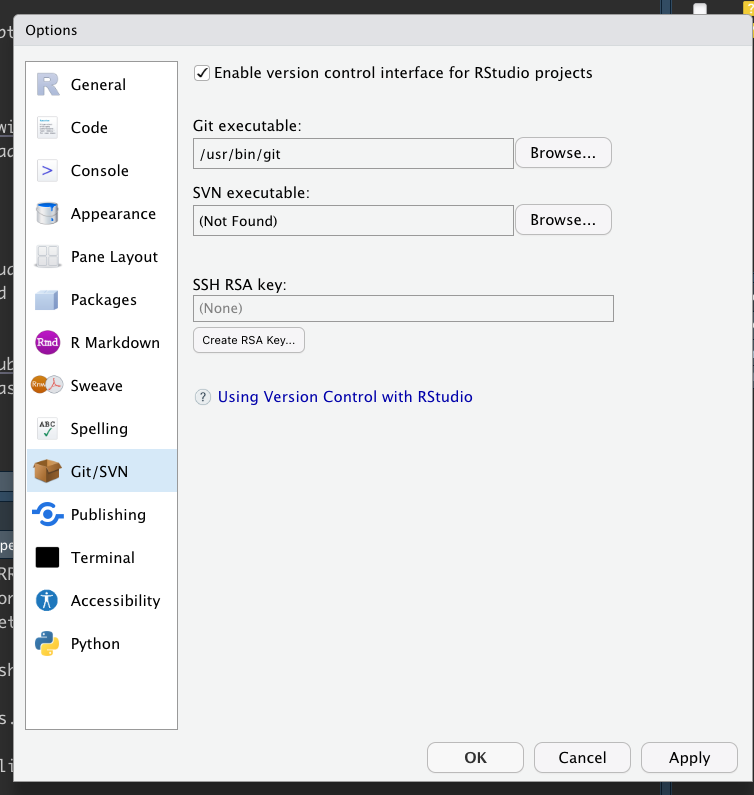Click the Git executable path field
The height and width of the screenshot is (795, 754).
[353, 154]
